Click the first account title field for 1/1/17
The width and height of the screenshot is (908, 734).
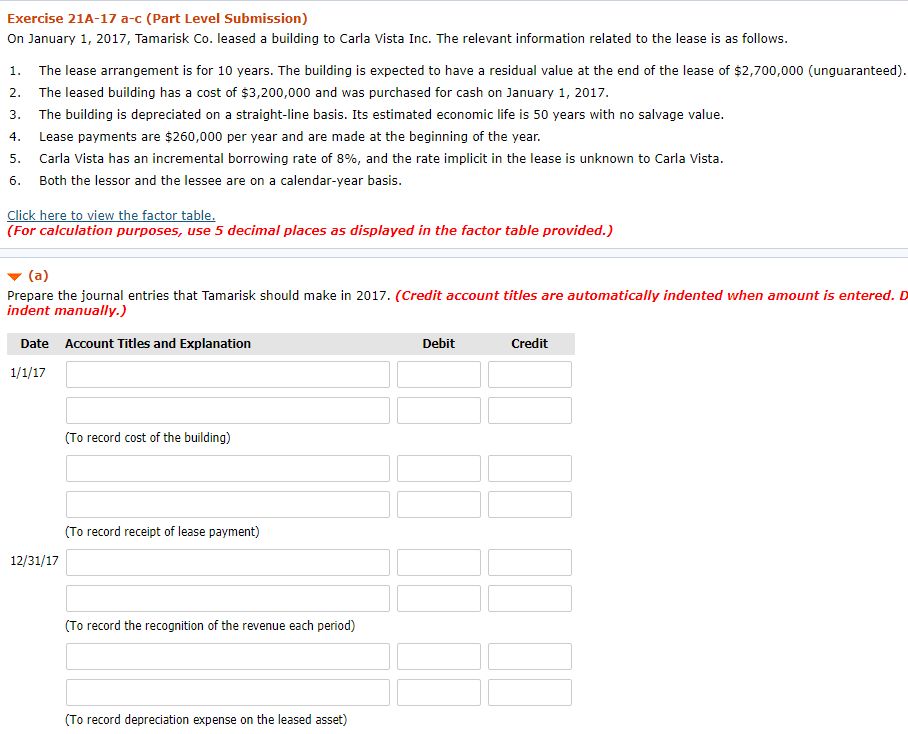tap(227, 373)
